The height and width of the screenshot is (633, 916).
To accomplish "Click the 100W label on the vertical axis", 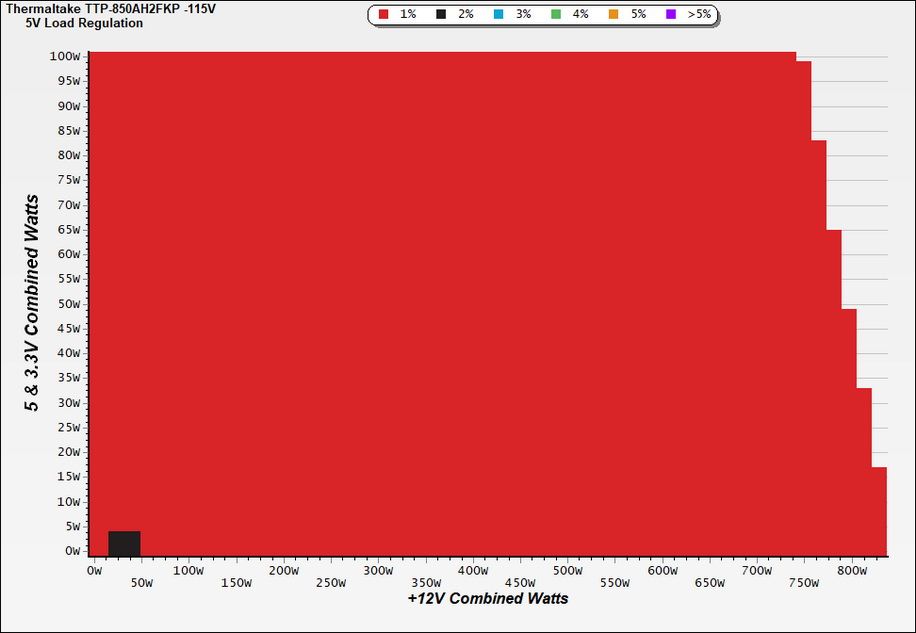I will click(65, 57).
